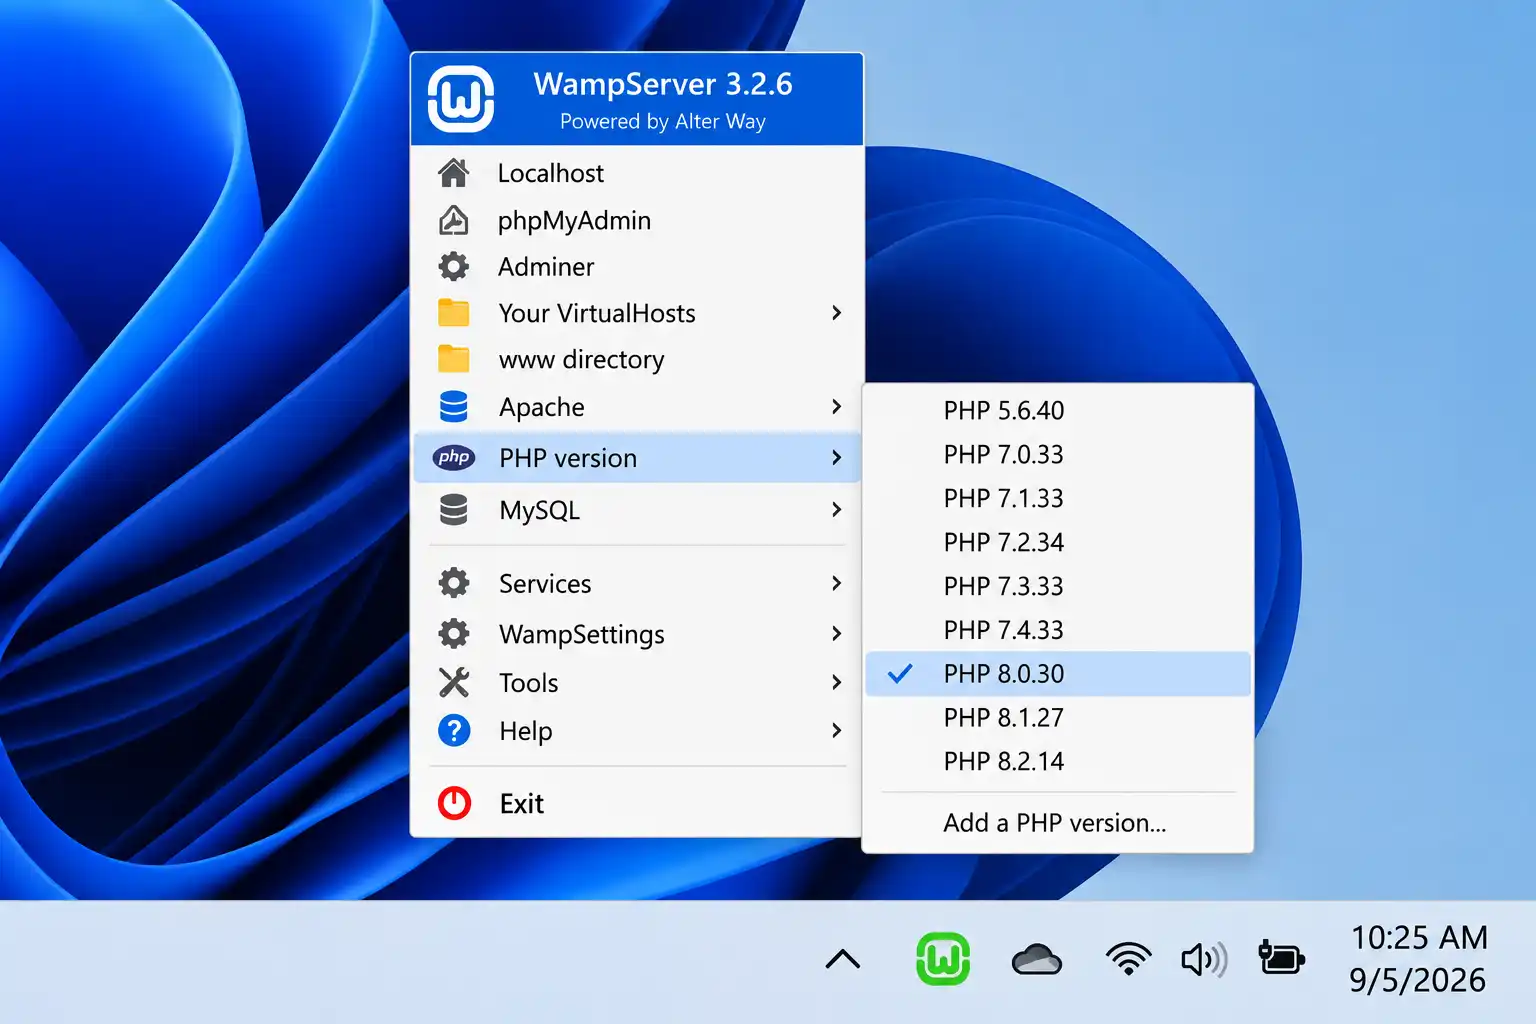Click the 9/5/2026 date in taskbar
The width and height of the screenshot is (1536, 1024).
click(x=1417, y=981)
